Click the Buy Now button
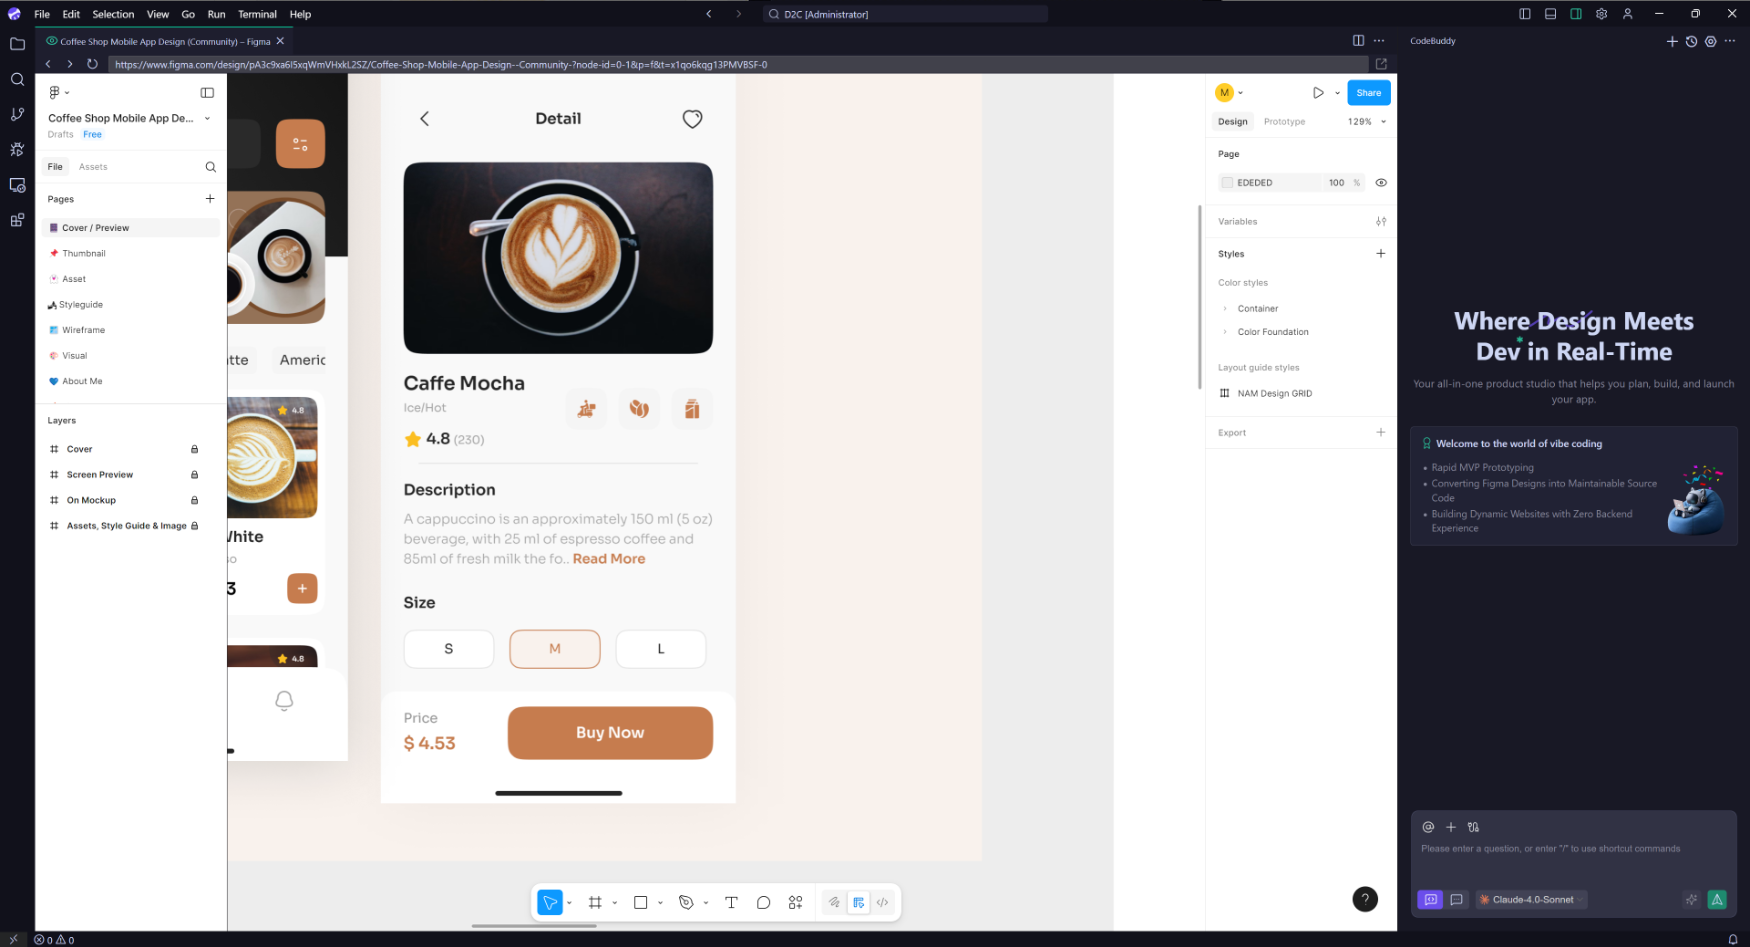This screenshot has width=1750, height=947. [610, 733]
